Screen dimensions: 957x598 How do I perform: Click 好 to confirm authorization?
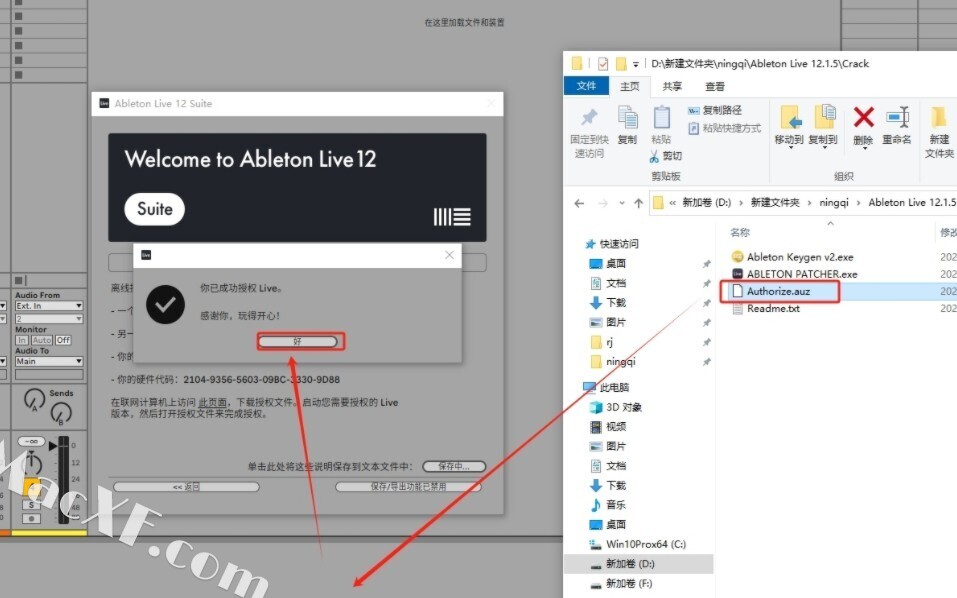click(298, 342)
